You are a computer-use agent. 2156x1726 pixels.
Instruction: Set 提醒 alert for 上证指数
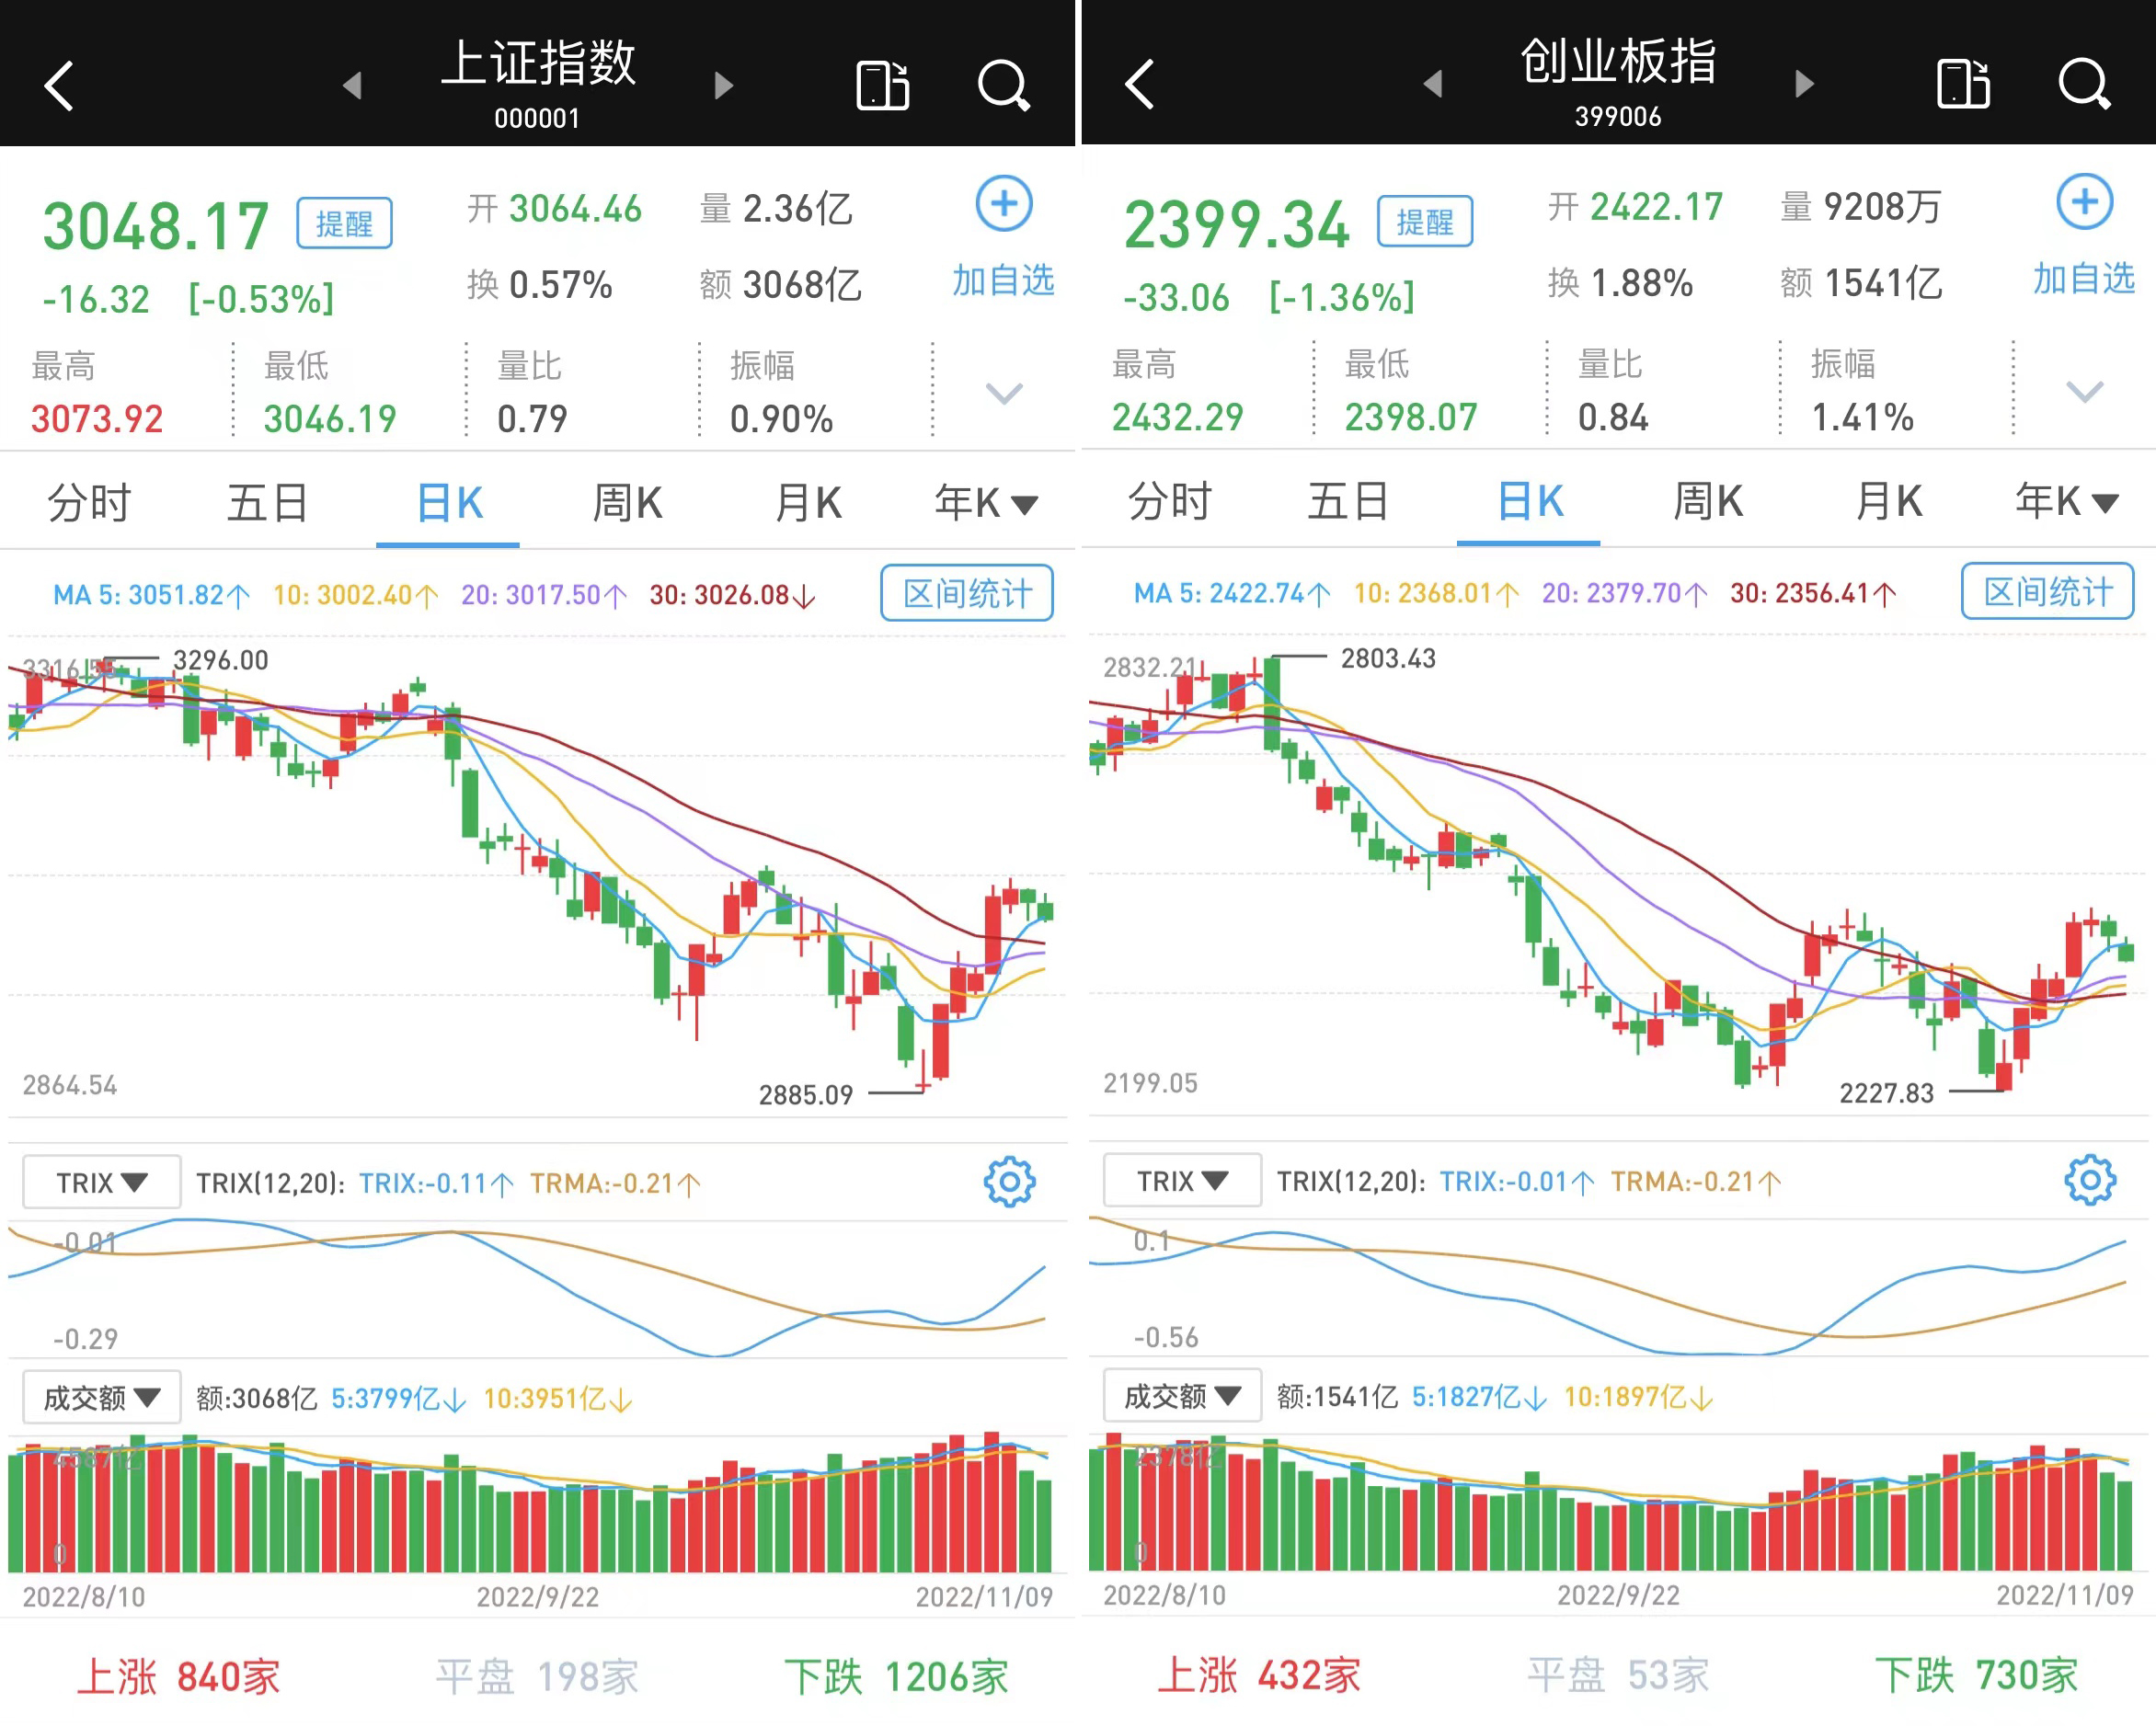(344, 223)
